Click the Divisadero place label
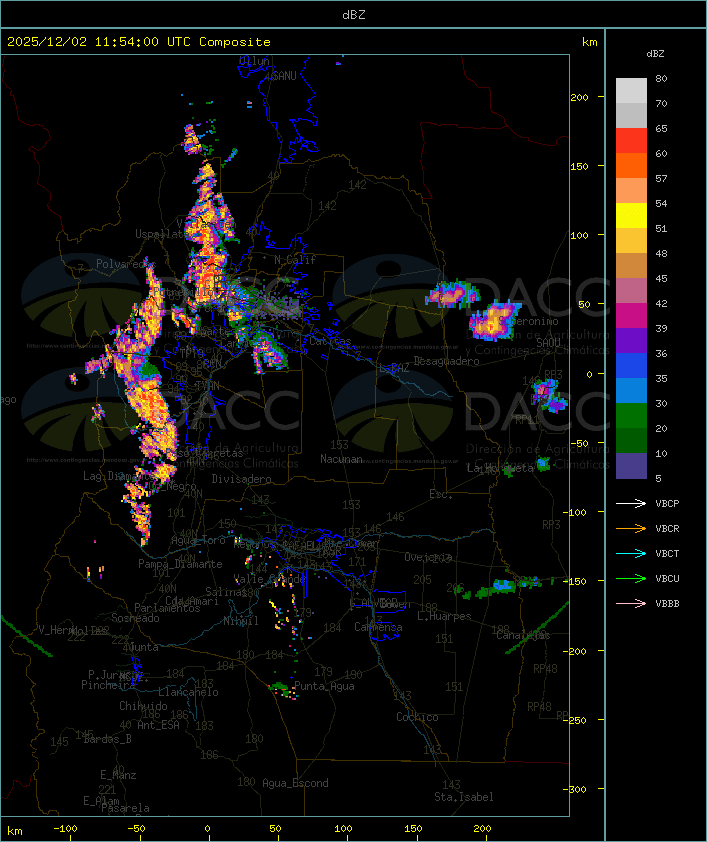The height and width of the screenshot is (842, 707). 242,478
